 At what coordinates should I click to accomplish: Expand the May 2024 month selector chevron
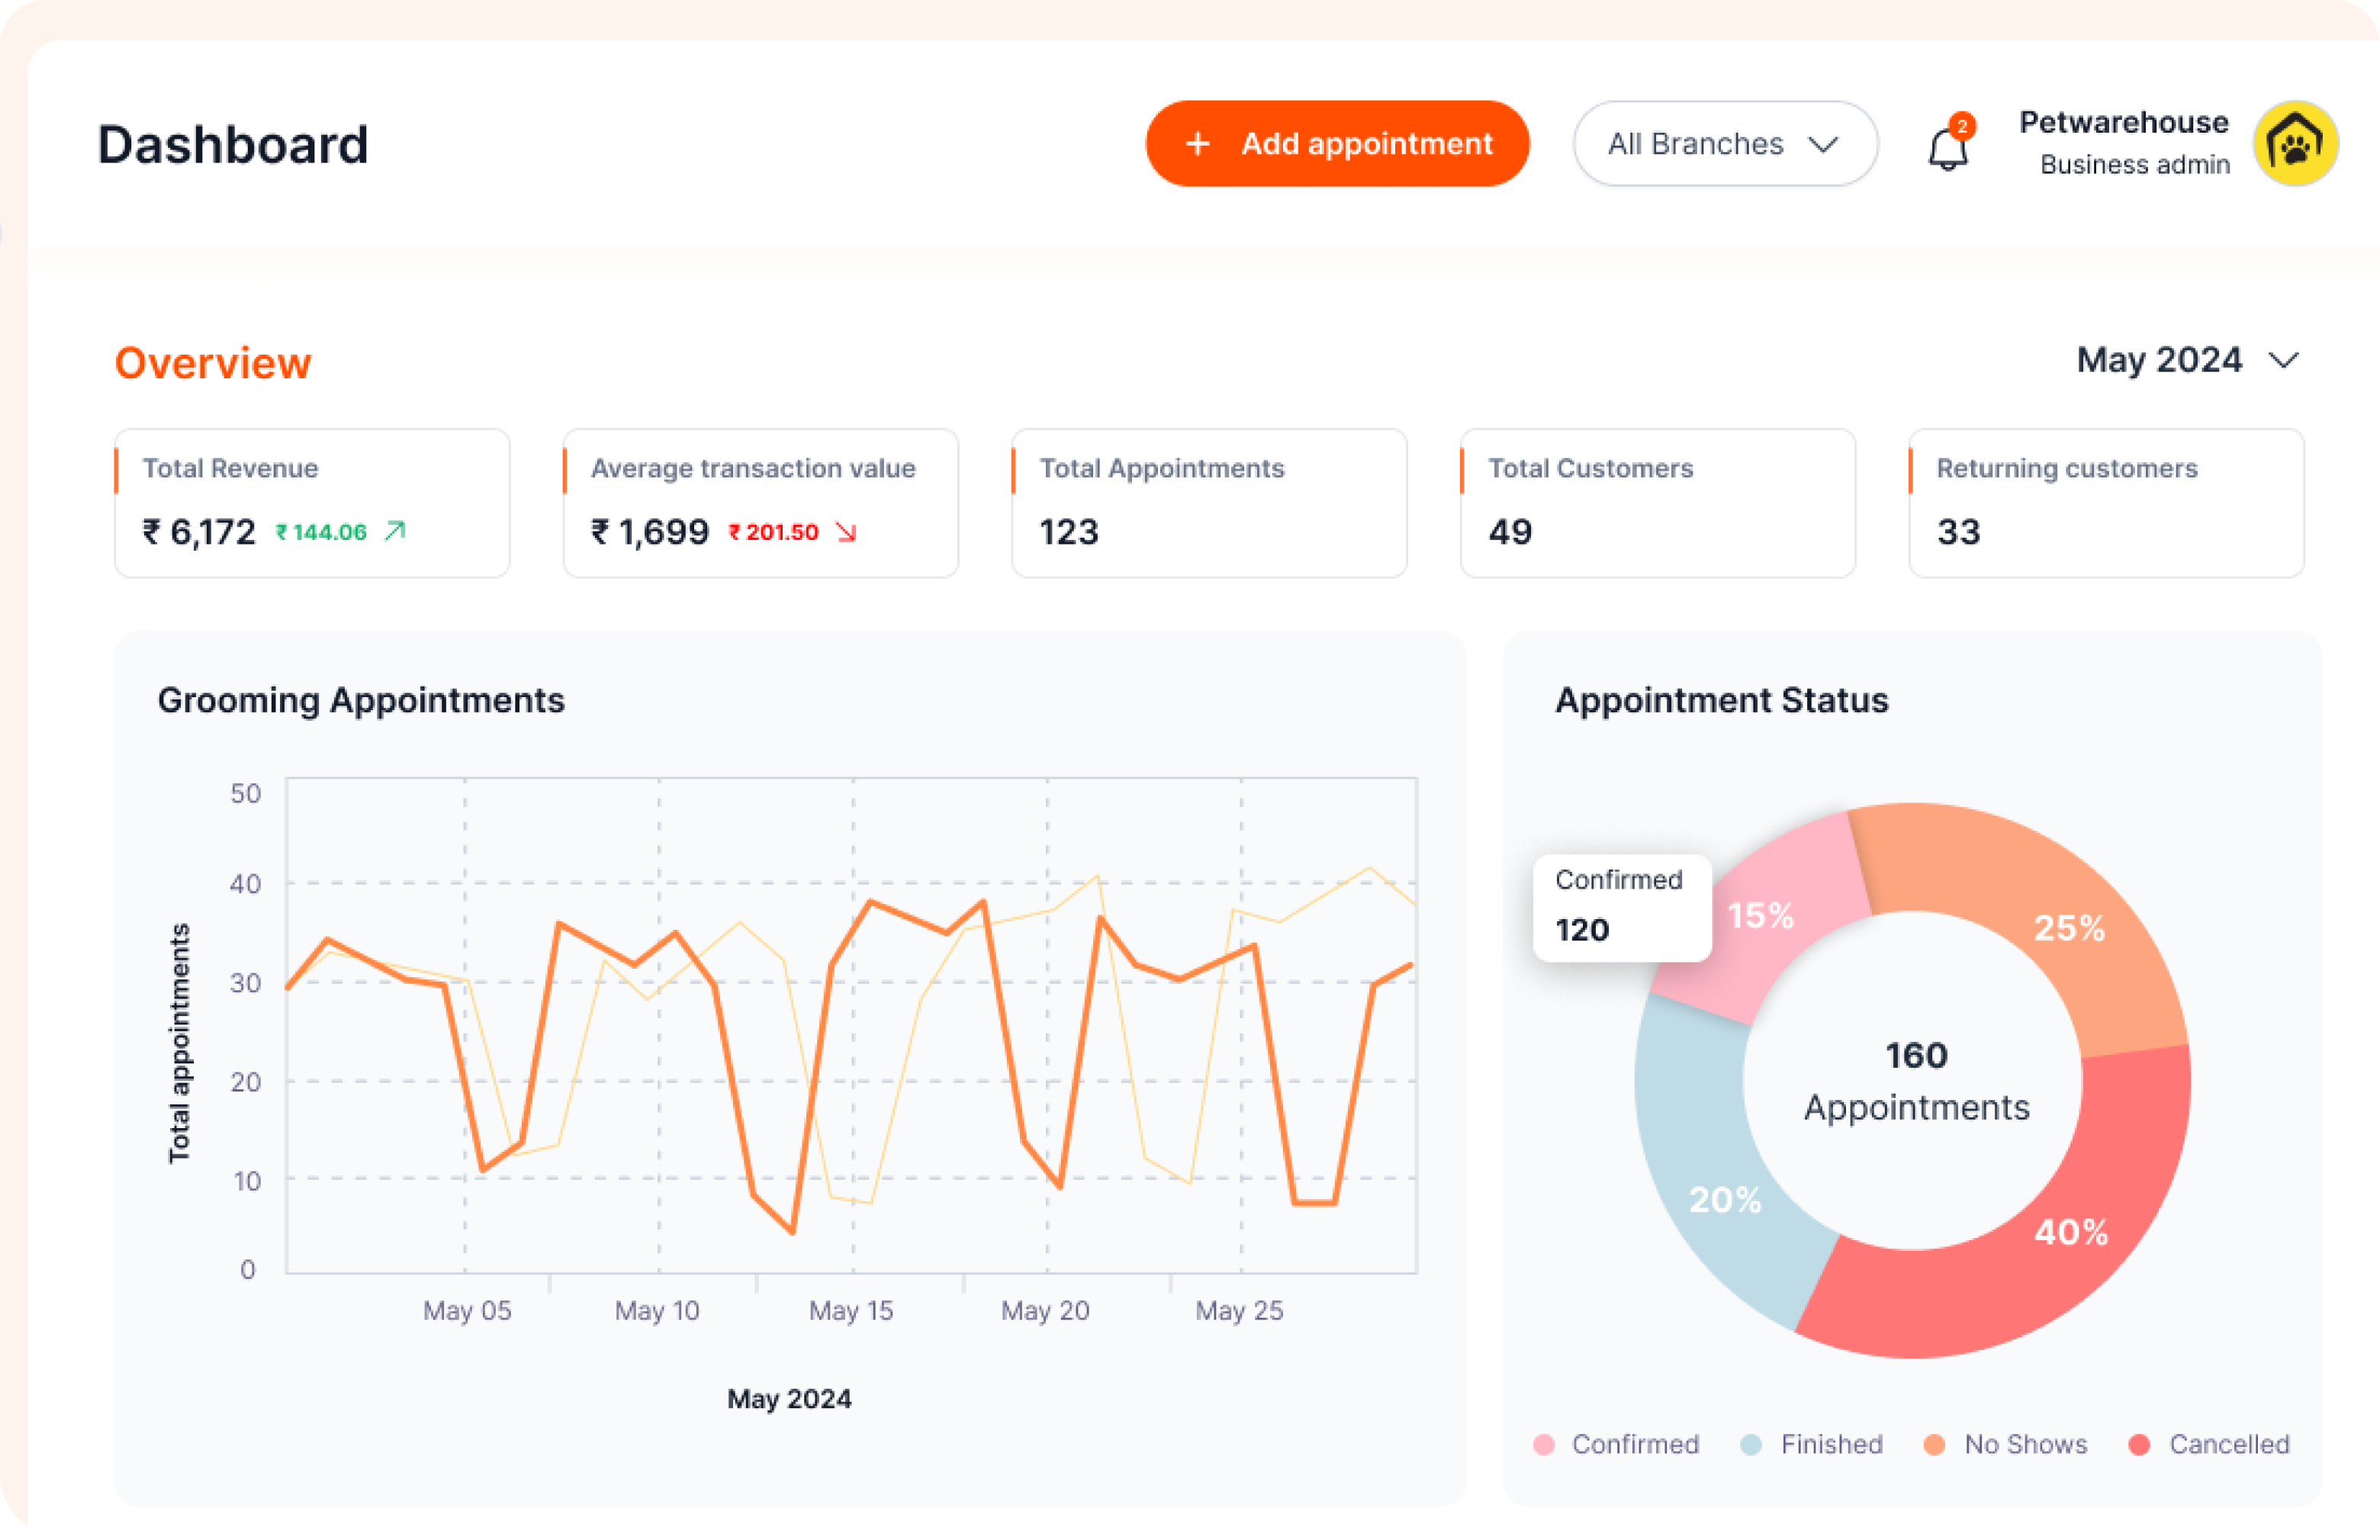2284,360
